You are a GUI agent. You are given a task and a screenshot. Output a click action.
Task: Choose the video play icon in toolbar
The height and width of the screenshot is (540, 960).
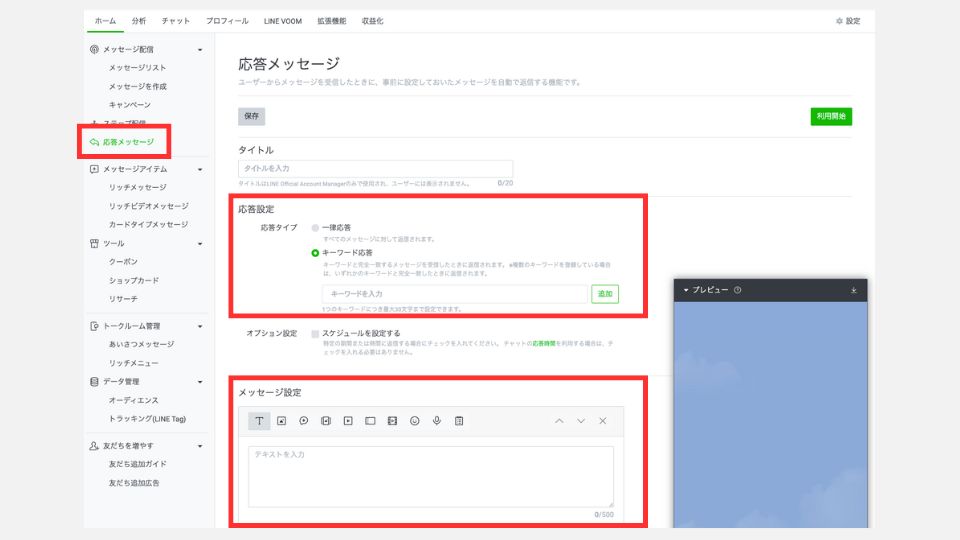pyautogui.click(x=348, y=421)
